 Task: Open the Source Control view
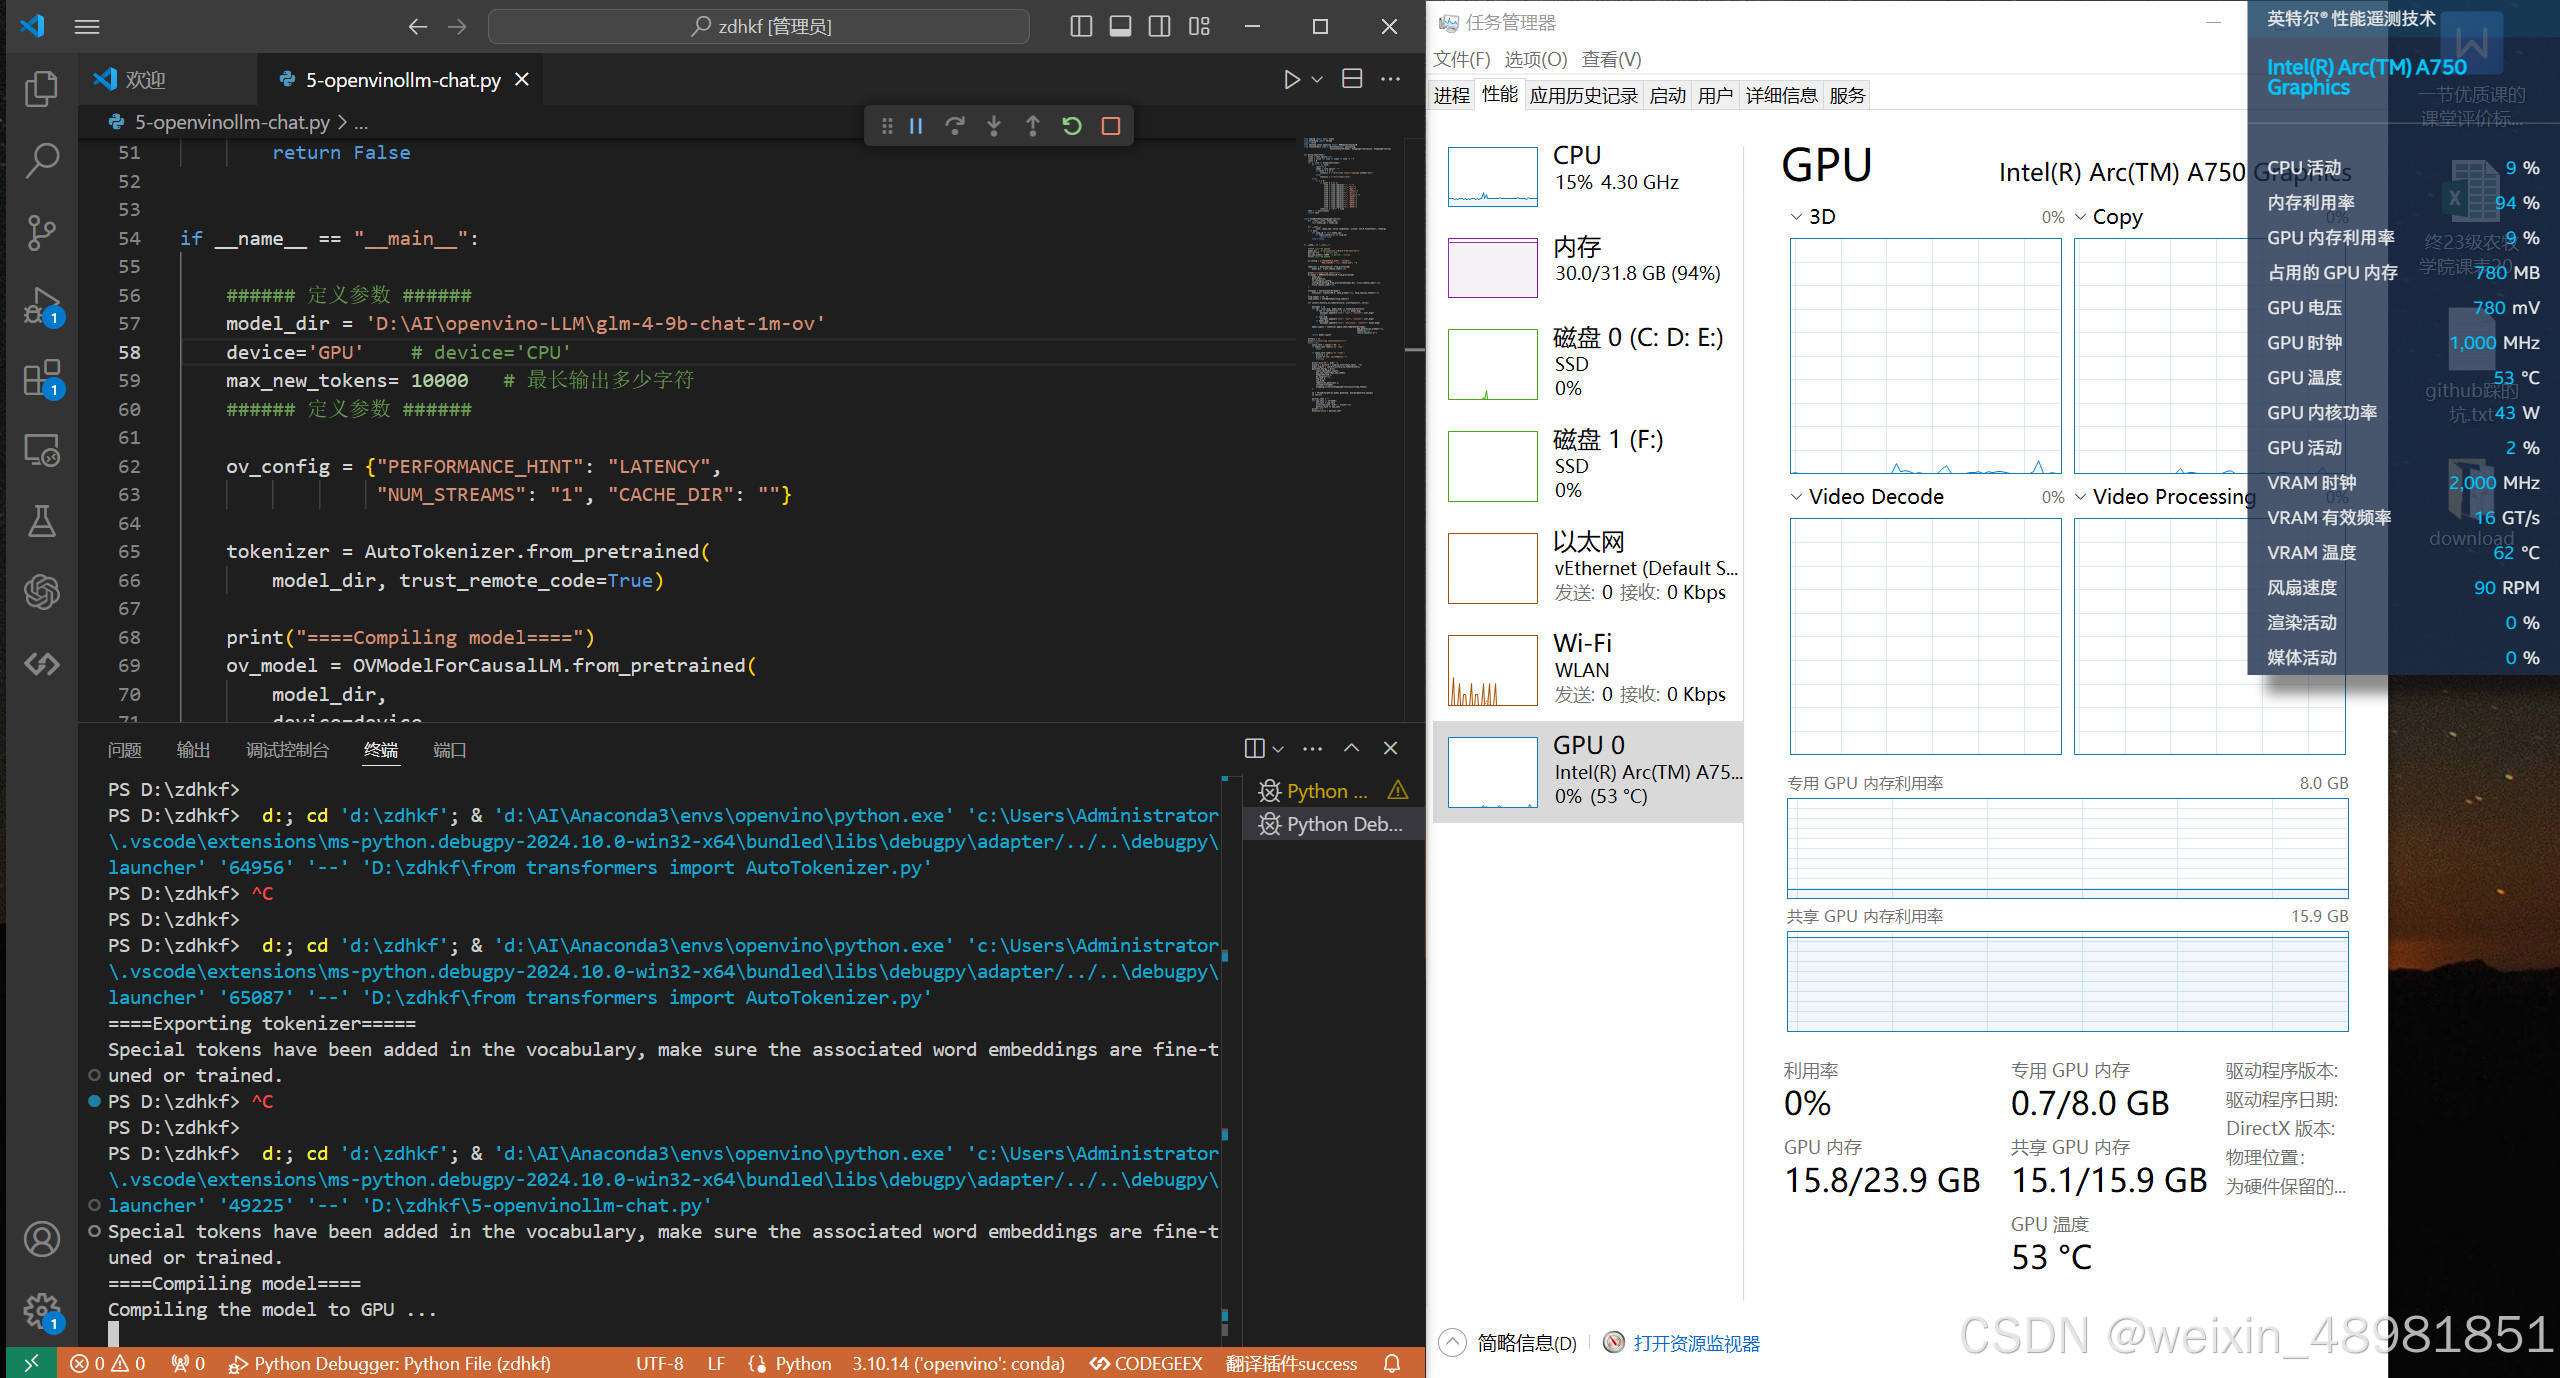pyautogui.click(x=41, y=233)
